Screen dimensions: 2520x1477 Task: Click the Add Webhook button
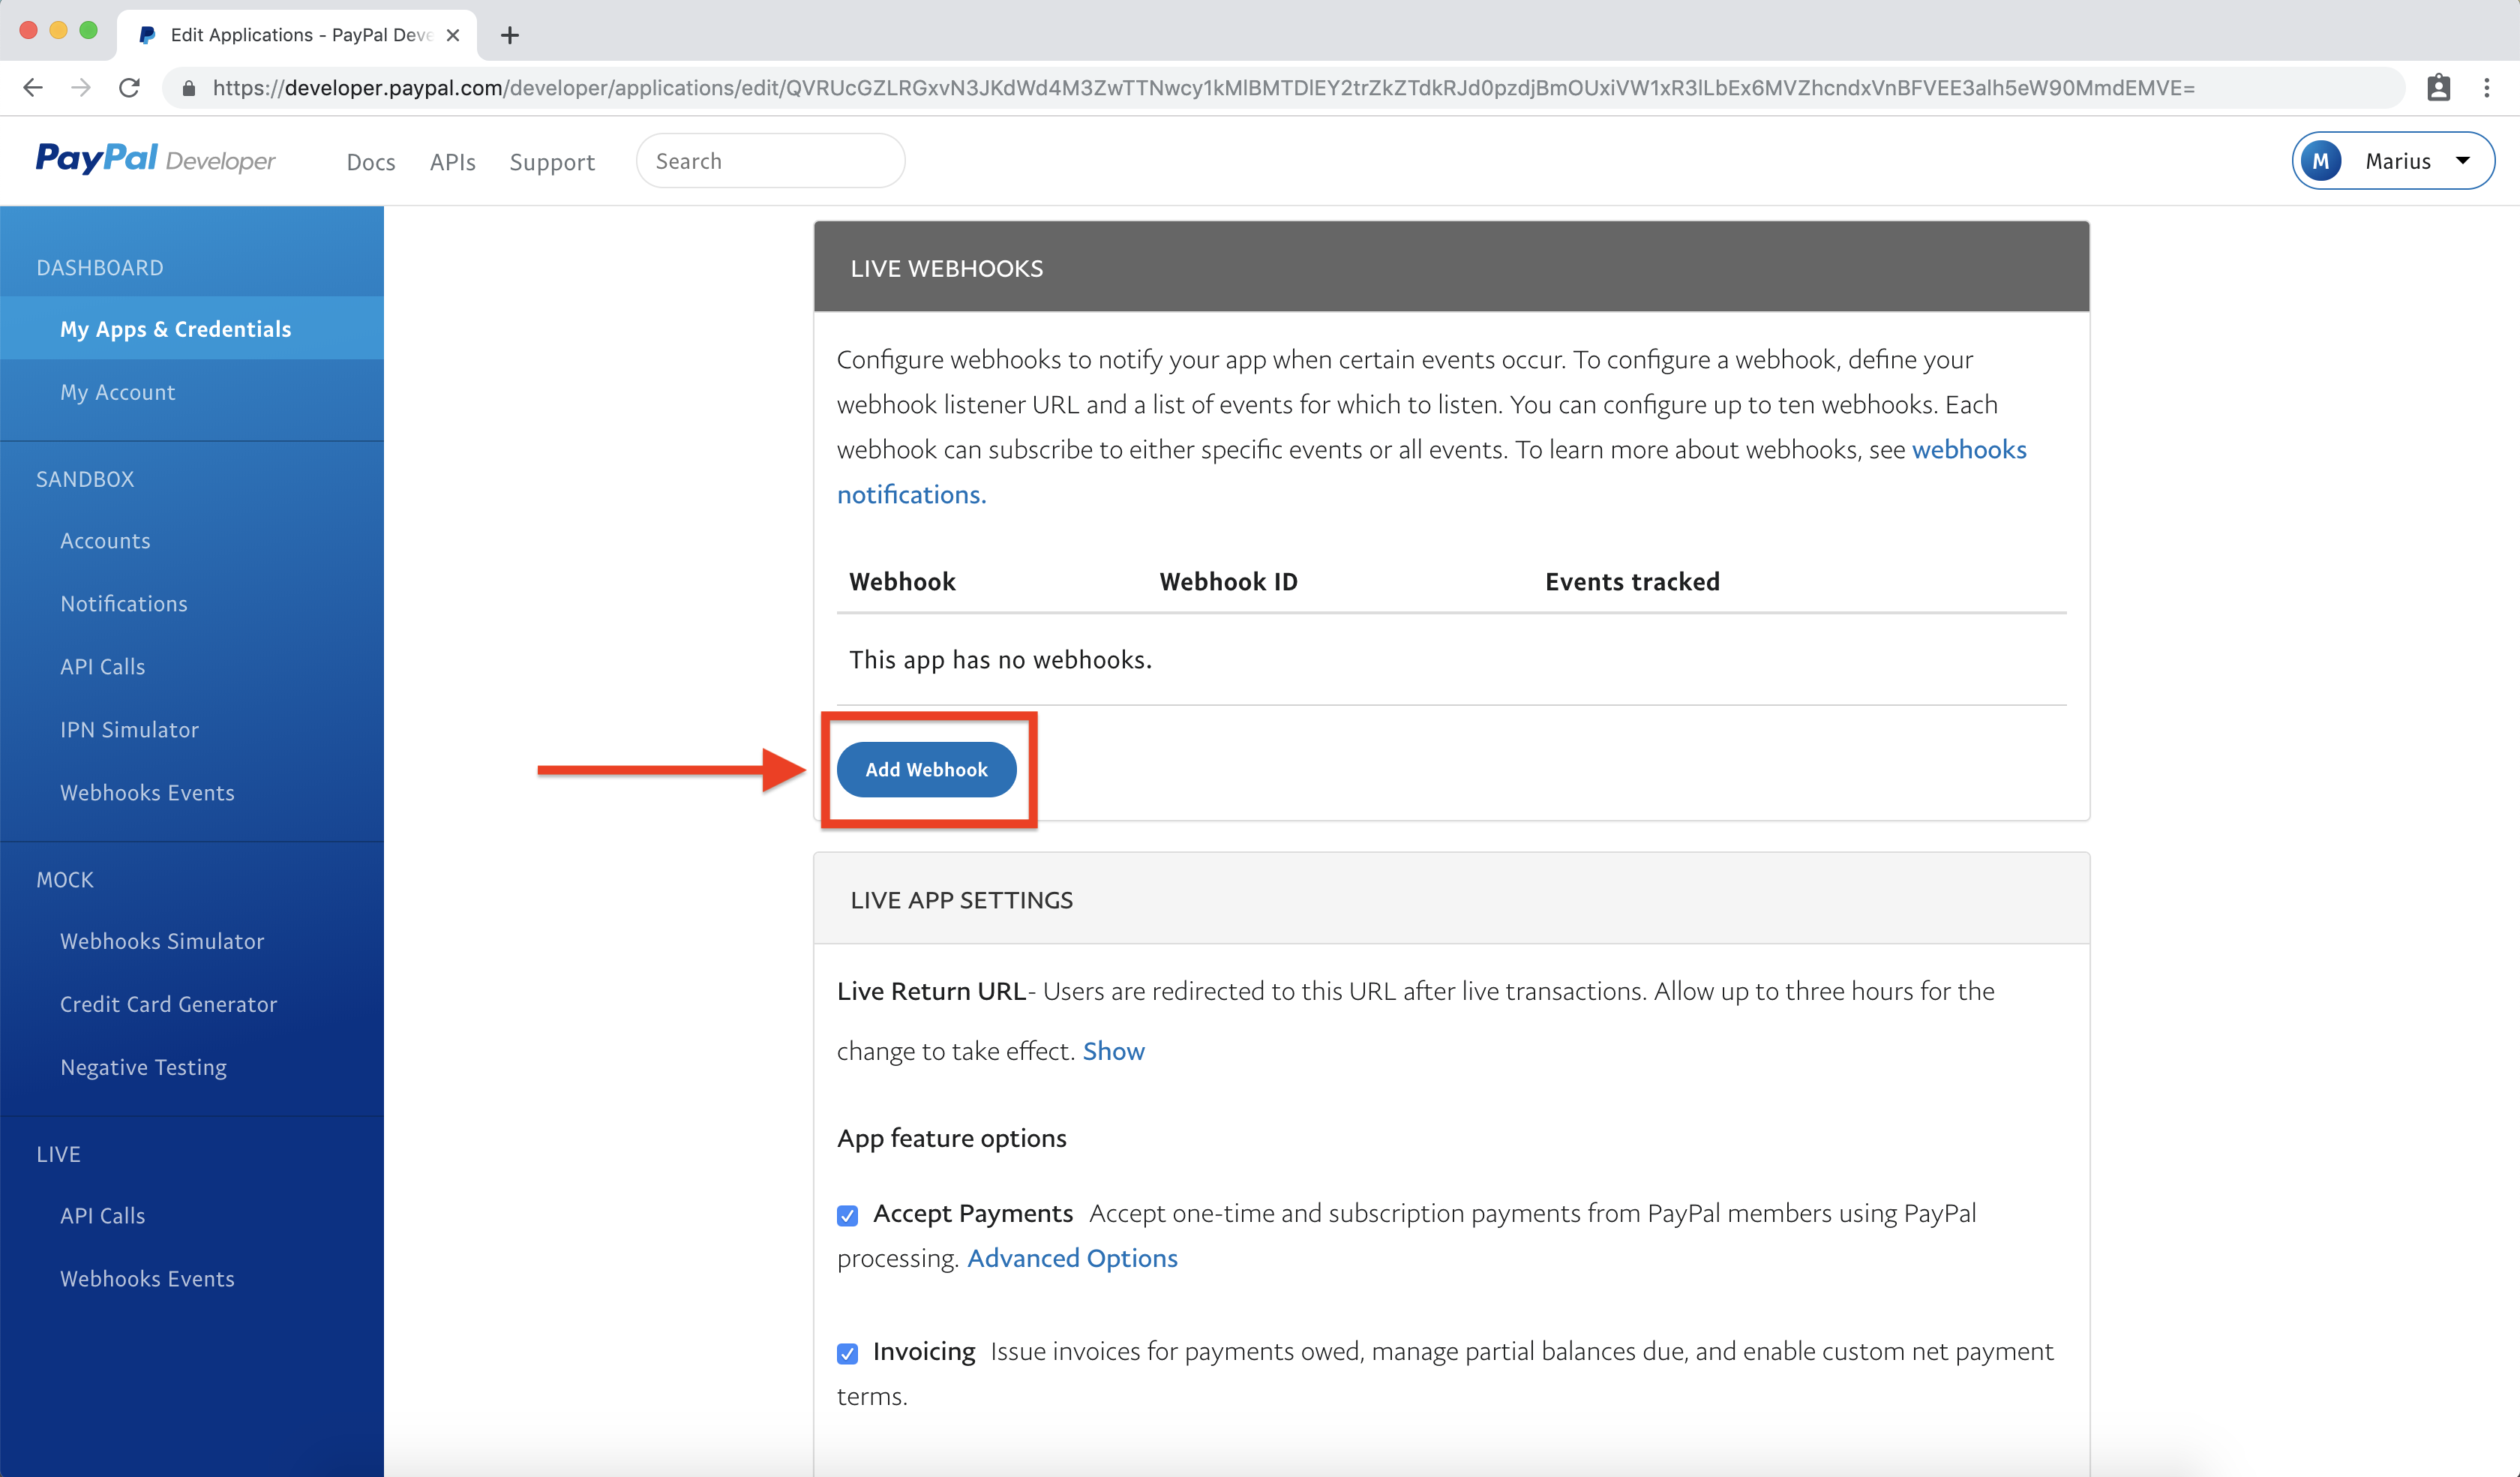point(926,769)
